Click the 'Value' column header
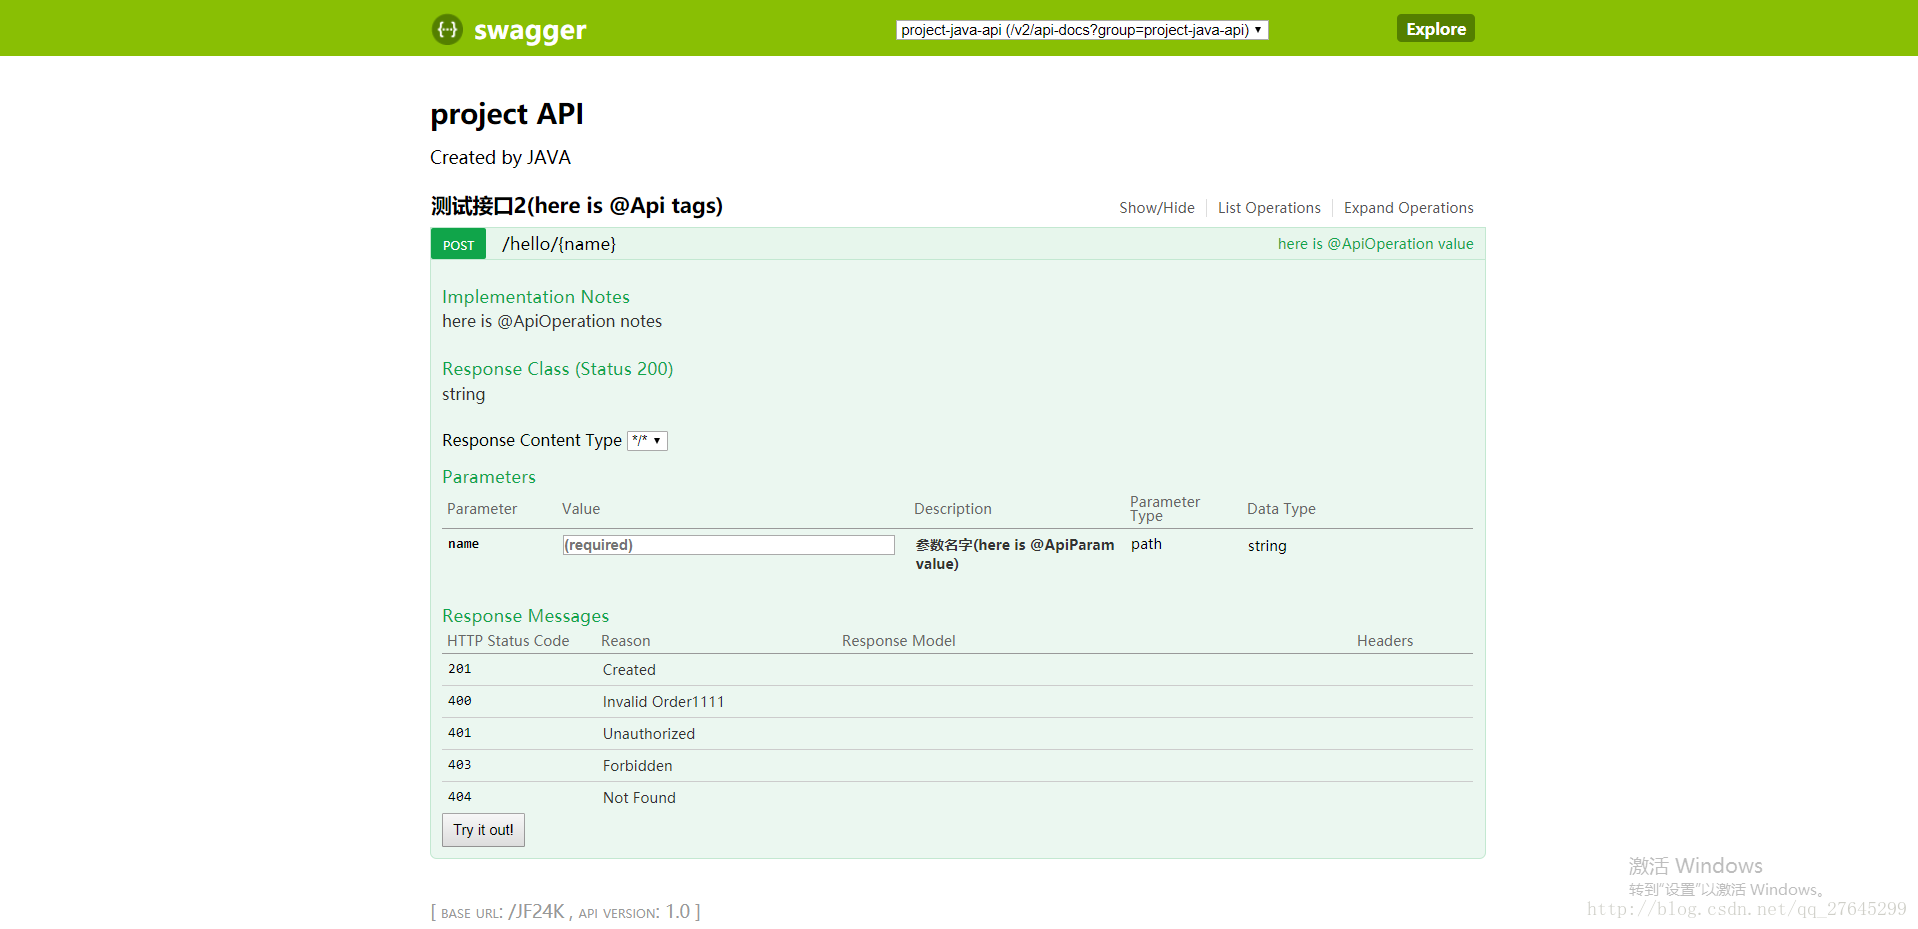Viewport: 1918px width, 929px height. pyautogui.click(x=580, y=509)
